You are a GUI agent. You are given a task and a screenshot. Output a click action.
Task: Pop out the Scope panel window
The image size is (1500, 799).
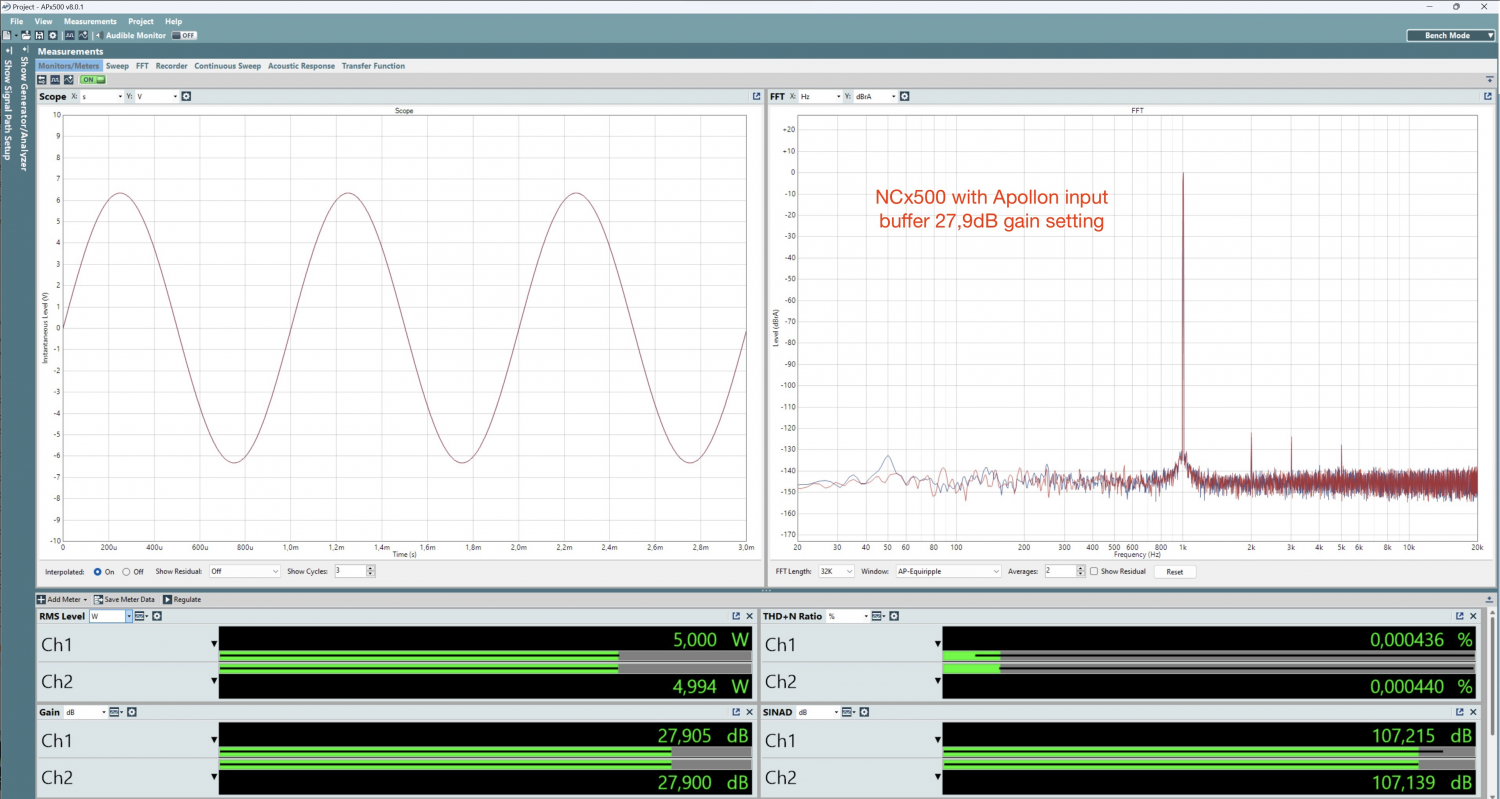click(757, 97)
